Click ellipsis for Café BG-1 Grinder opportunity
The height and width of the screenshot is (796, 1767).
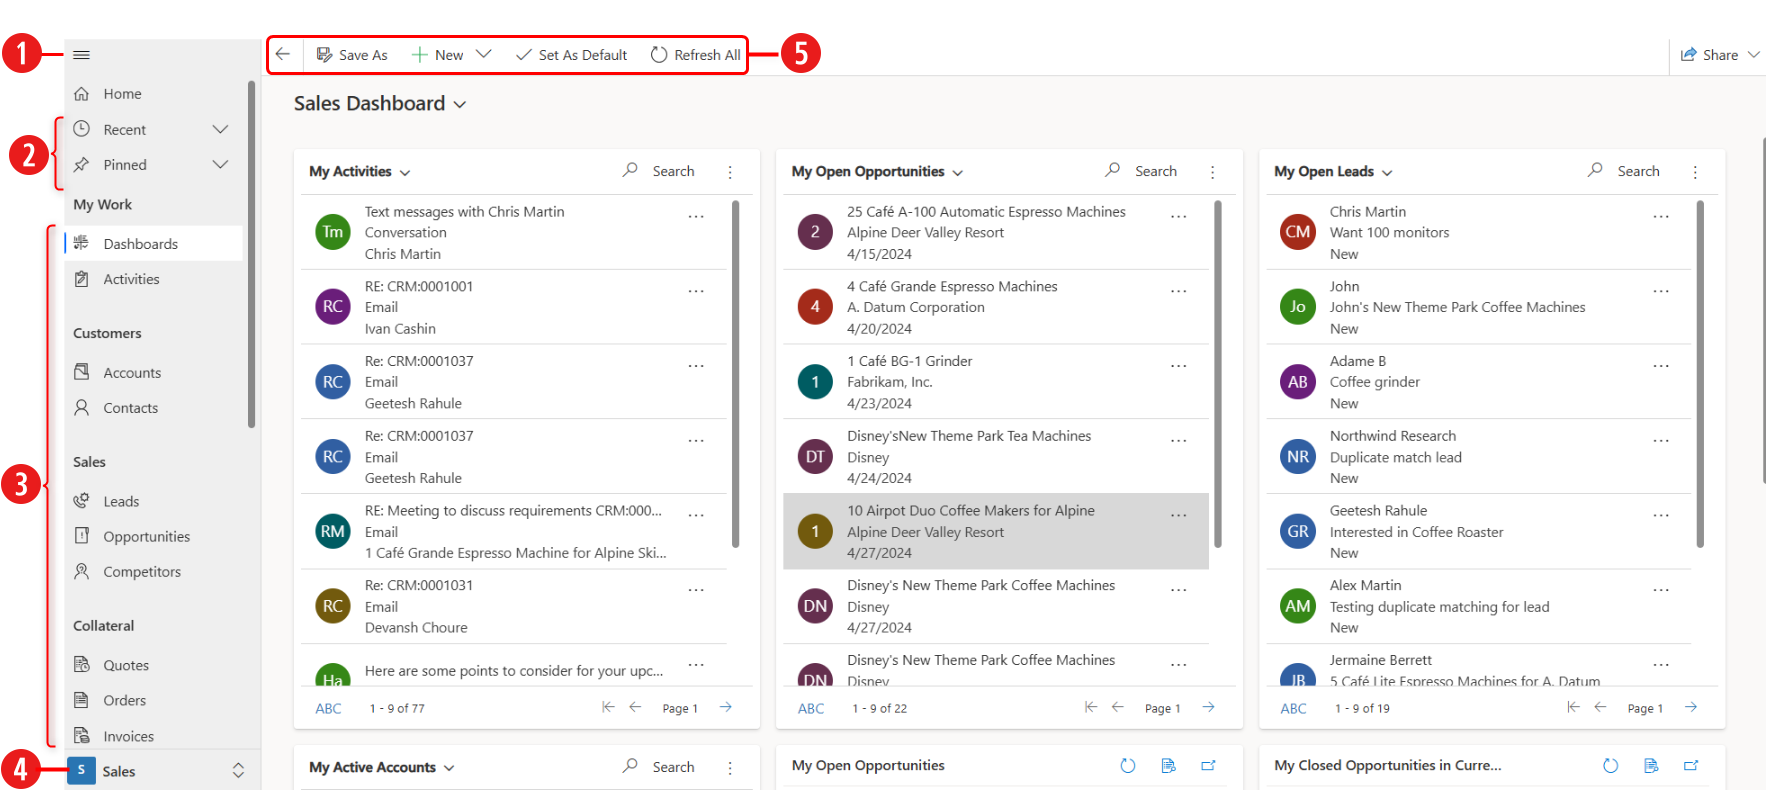coord(1179,366)
